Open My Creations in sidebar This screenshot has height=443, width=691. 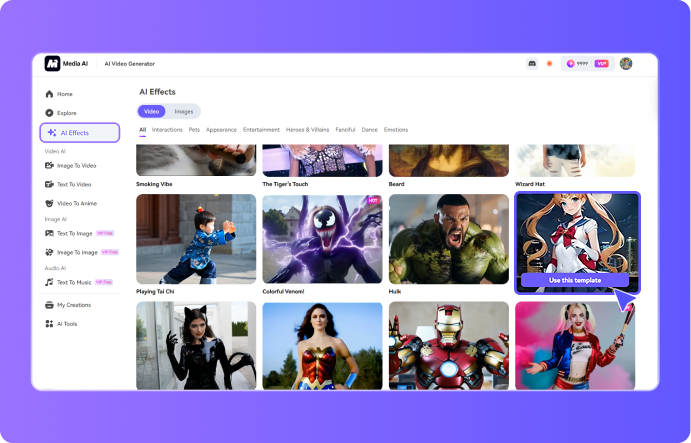(68, 305)
